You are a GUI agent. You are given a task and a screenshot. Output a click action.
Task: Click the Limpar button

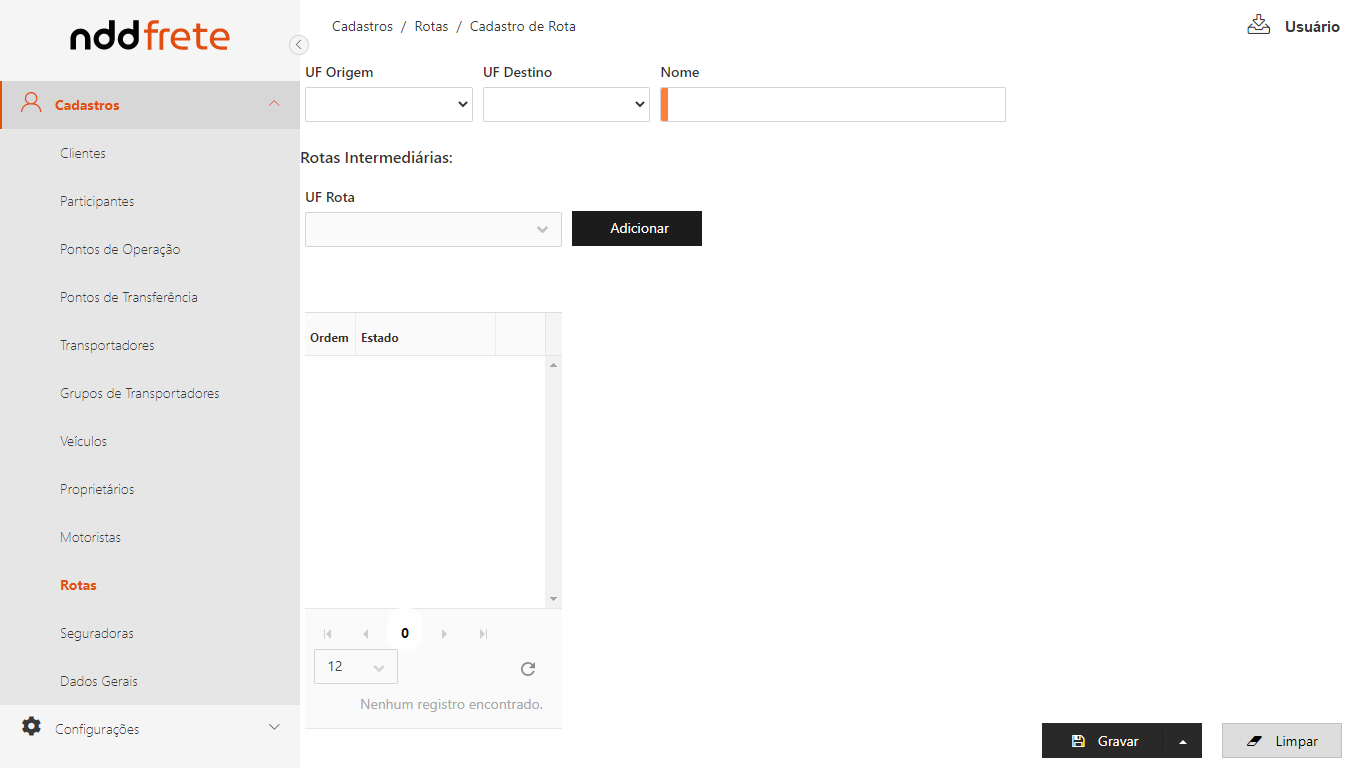1281,741
